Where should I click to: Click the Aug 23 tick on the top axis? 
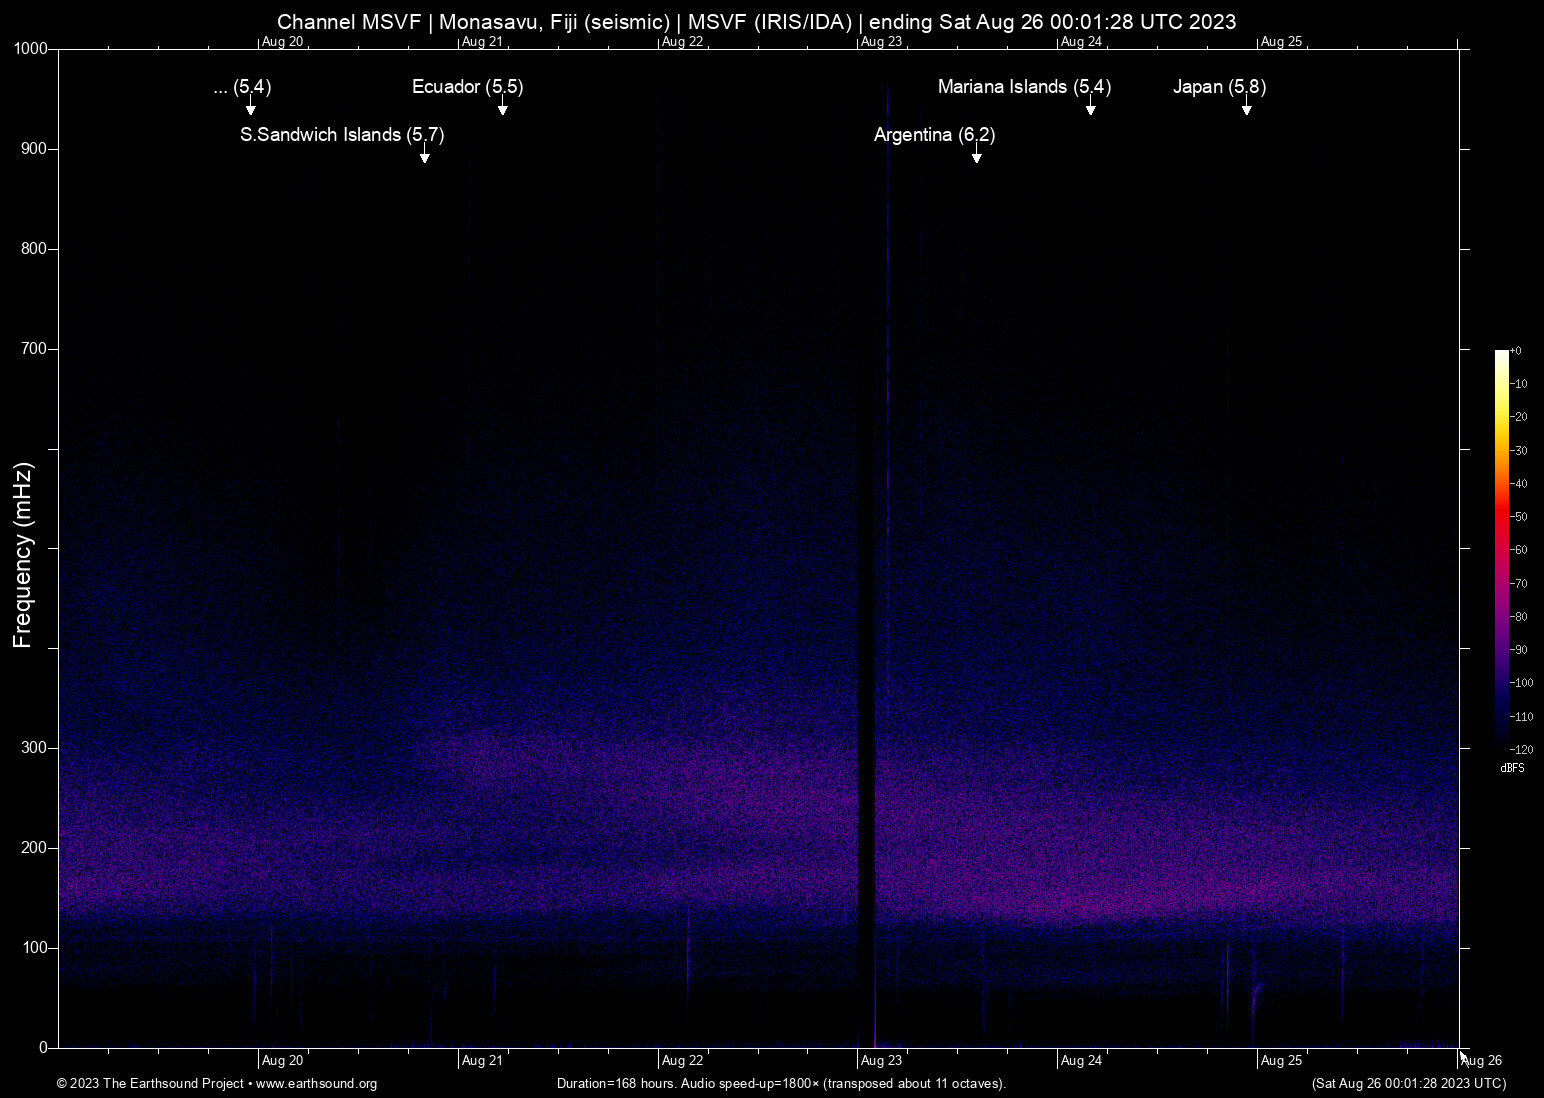[882, 41]
